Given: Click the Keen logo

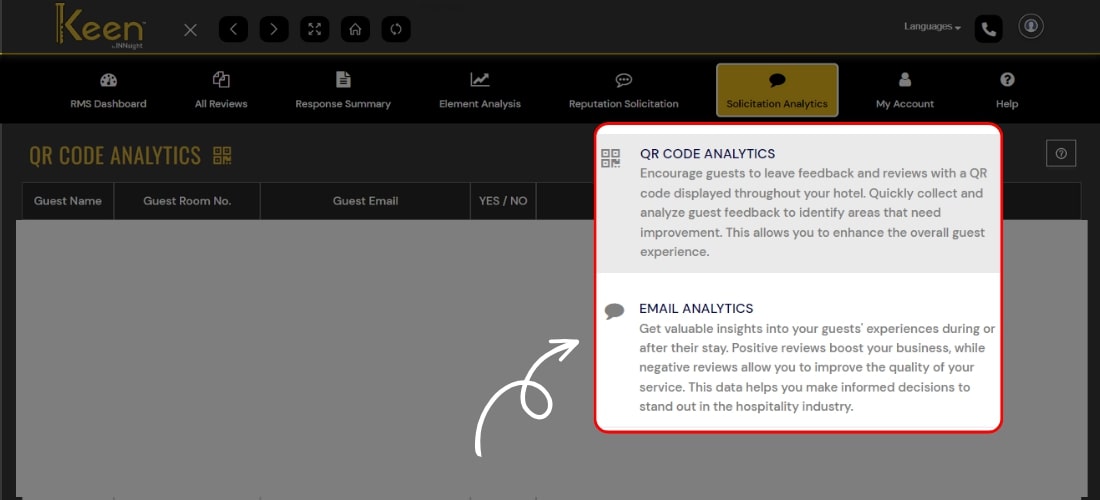Looking at the screenshot, I should click(100, 27).
